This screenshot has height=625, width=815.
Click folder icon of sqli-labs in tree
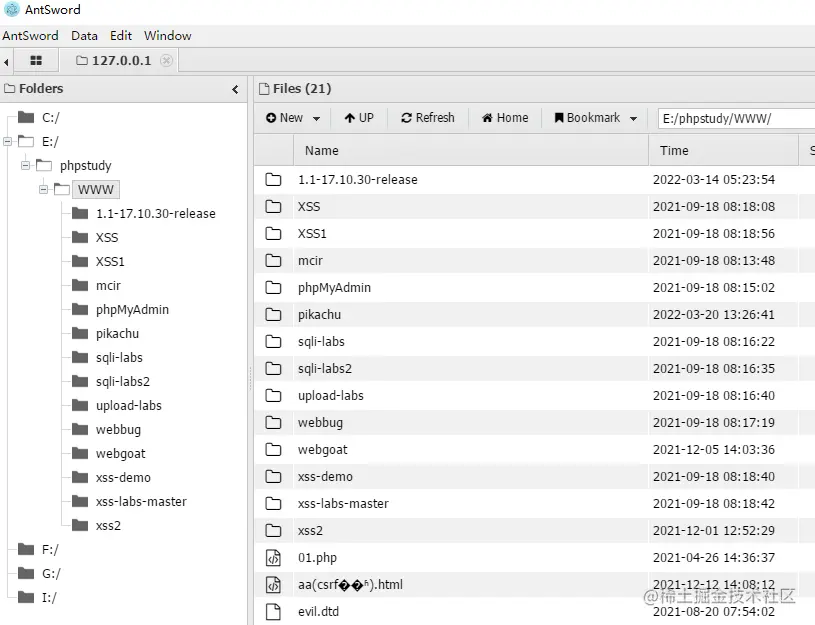[80, 357]
